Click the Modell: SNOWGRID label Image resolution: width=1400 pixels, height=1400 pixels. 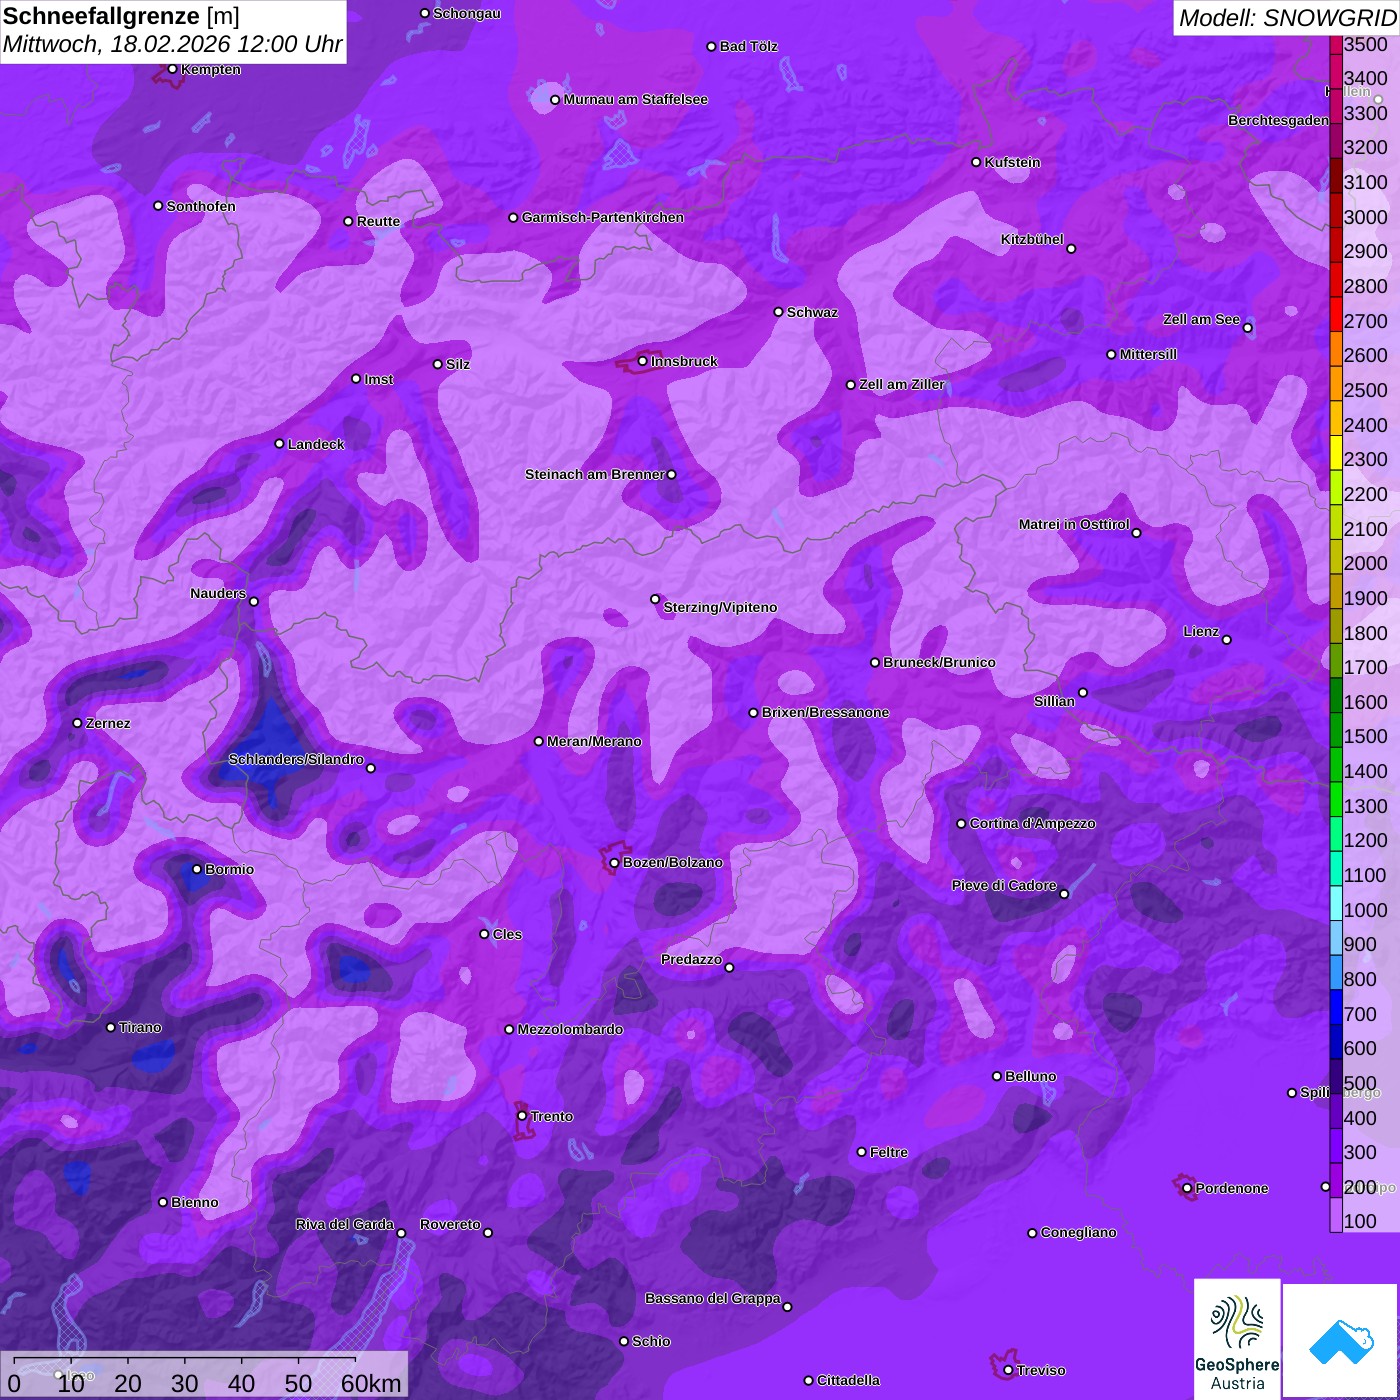click(x=1287, y=18)
